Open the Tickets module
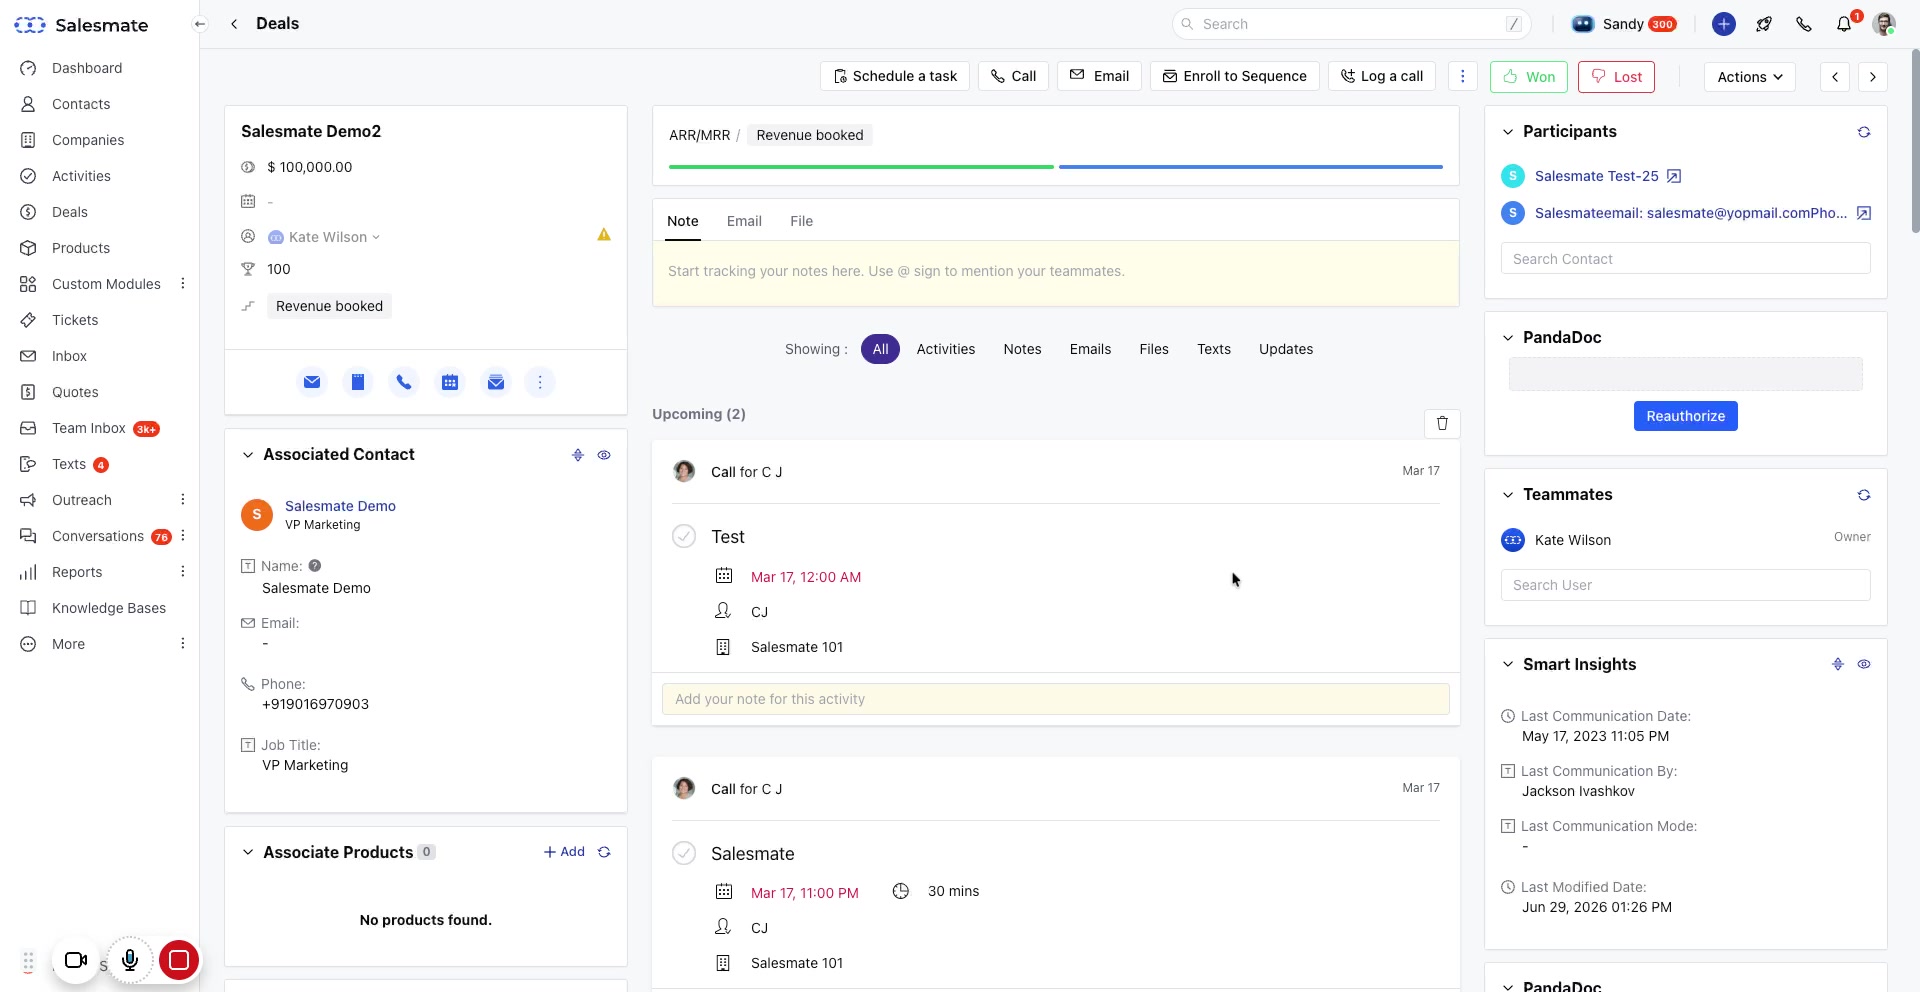This screenshot has width=1920, height=992. click(75, 320)
